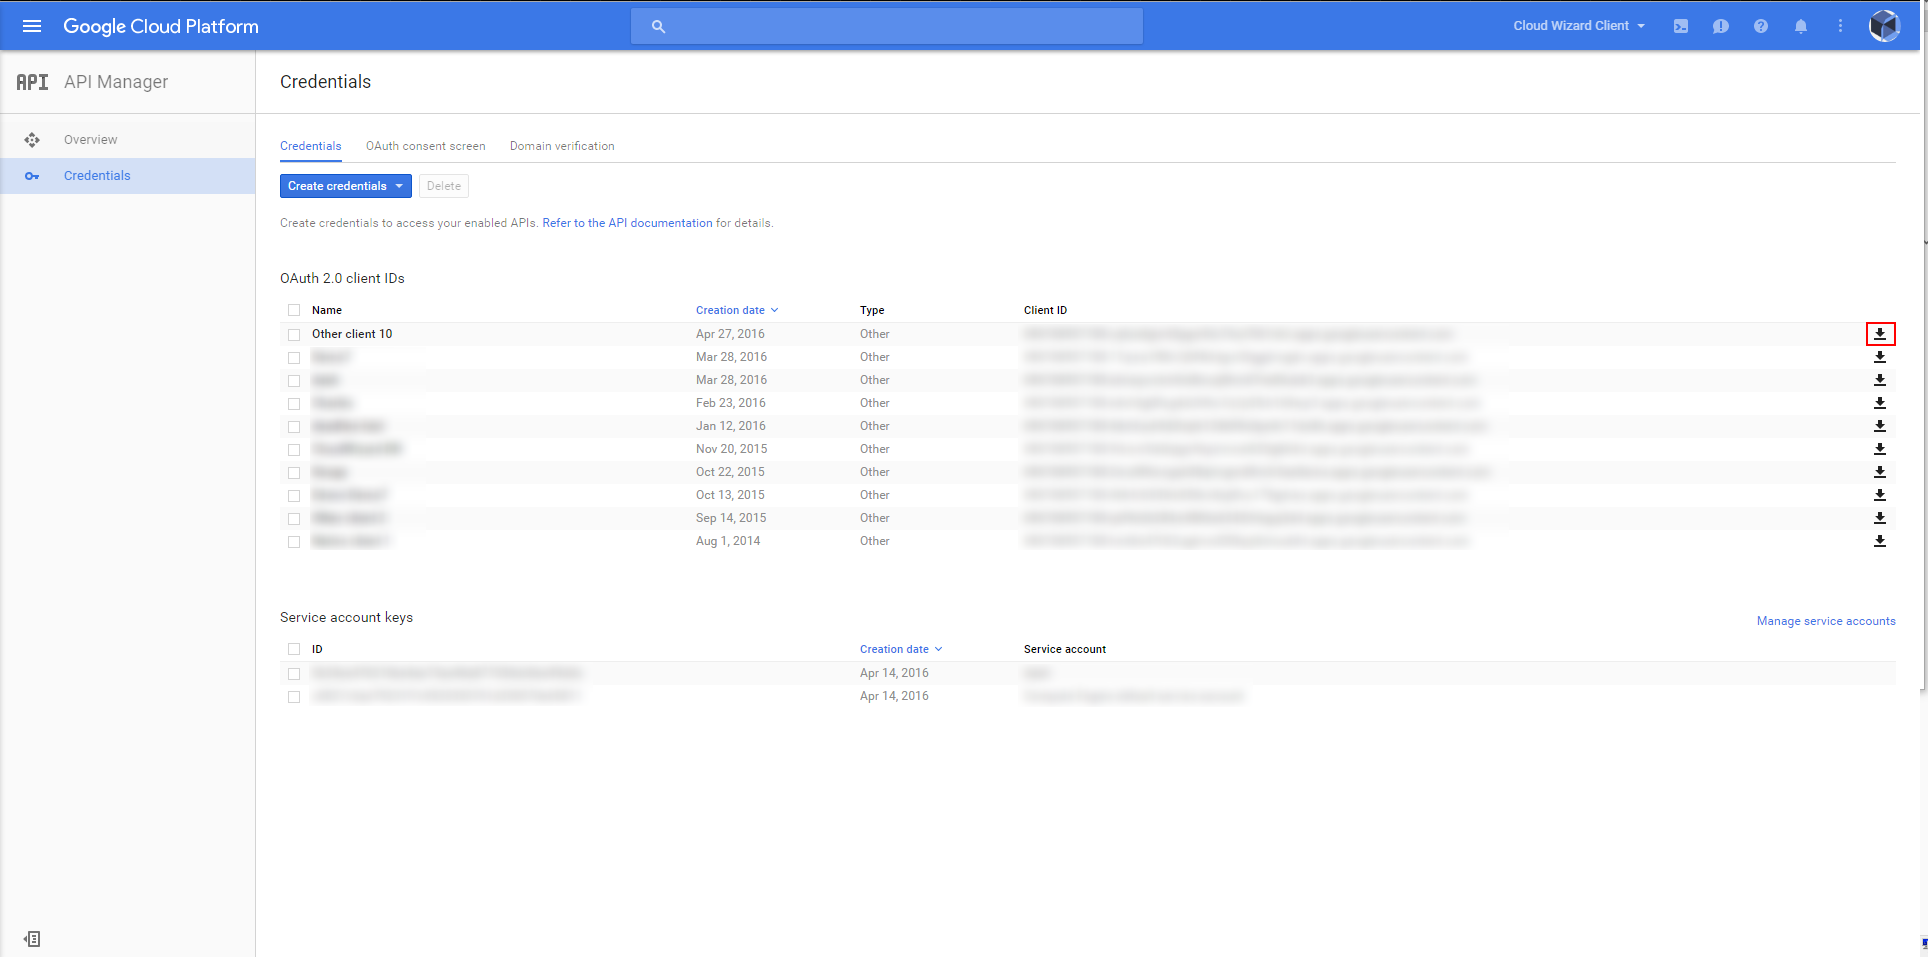Switch to OAuth consent screen tab
Screen dimensions: 1928x957
tap(426, 146)
